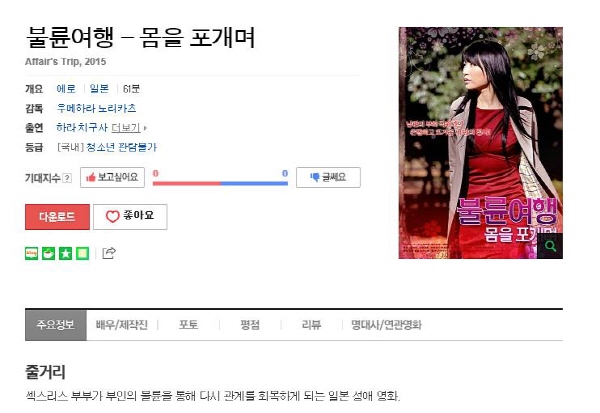Toggle the 좋아요 heart button

click(x=130, y=217)
